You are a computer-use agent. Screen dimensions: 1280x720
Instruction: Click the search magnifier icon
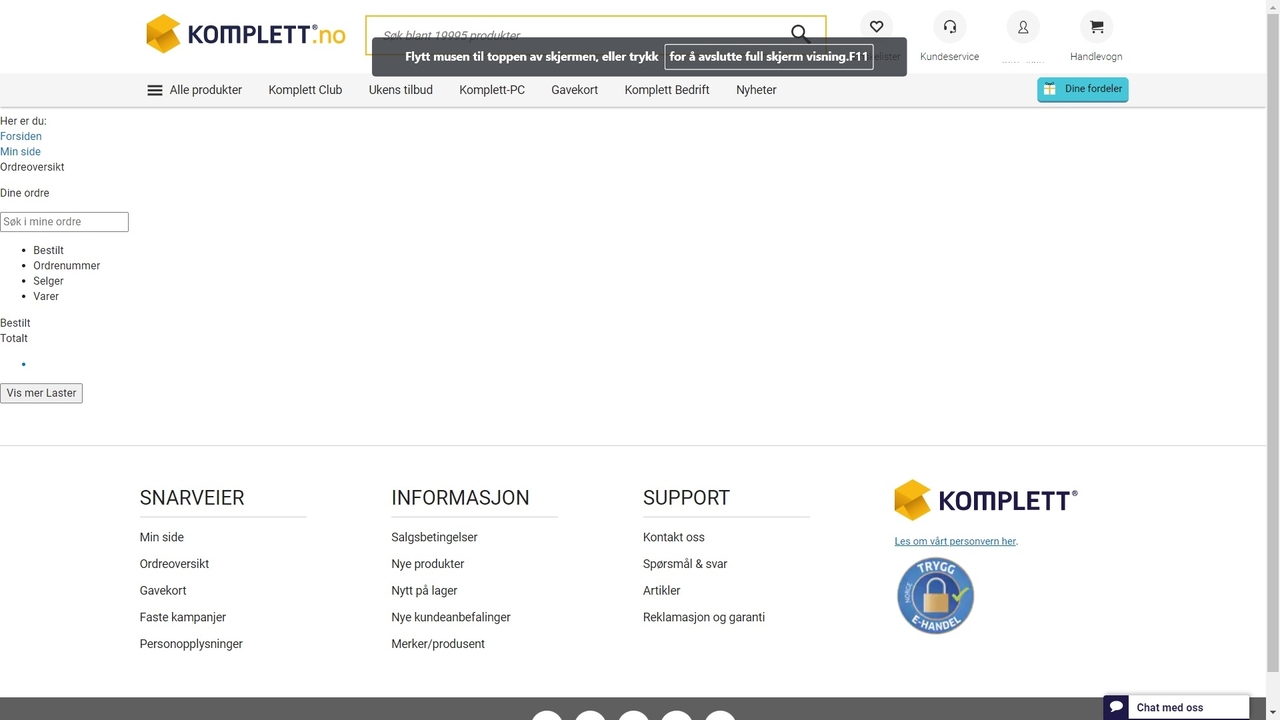click(x=800, y=34)
